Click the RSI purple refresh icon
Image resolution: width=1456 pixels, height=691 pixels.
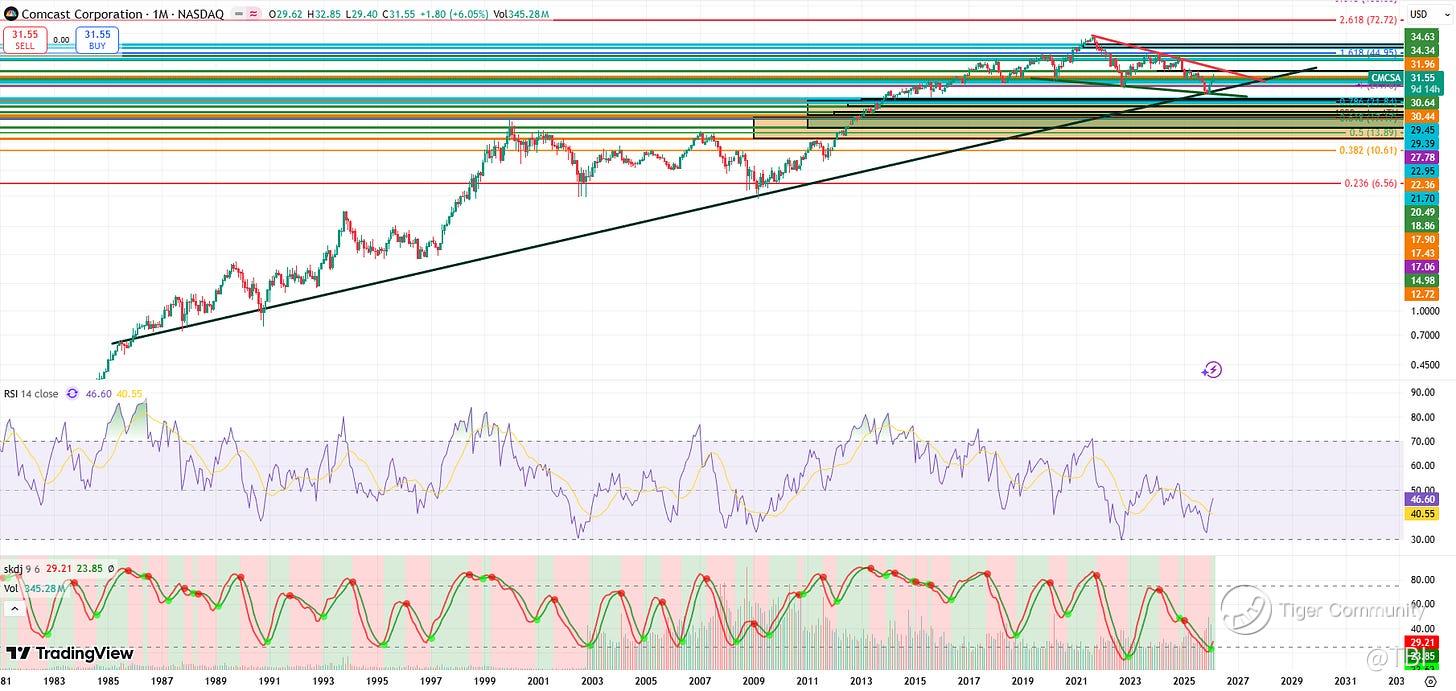72,394
